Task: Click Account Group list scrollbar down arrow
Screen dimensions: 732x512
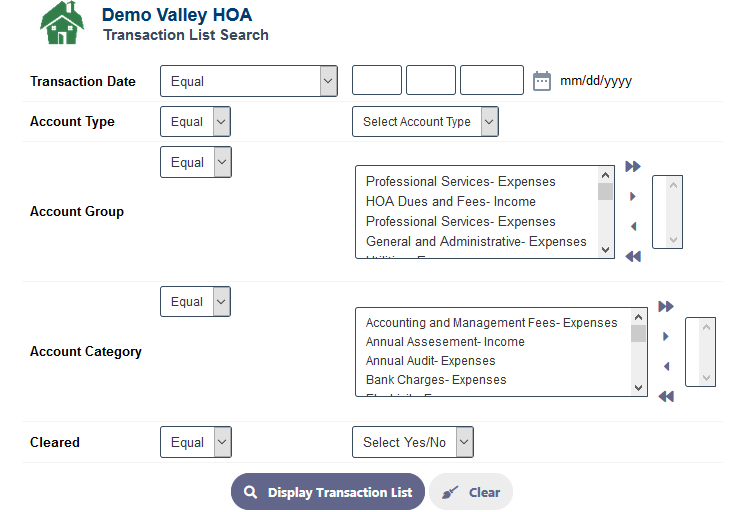Action: pos(605,250)
